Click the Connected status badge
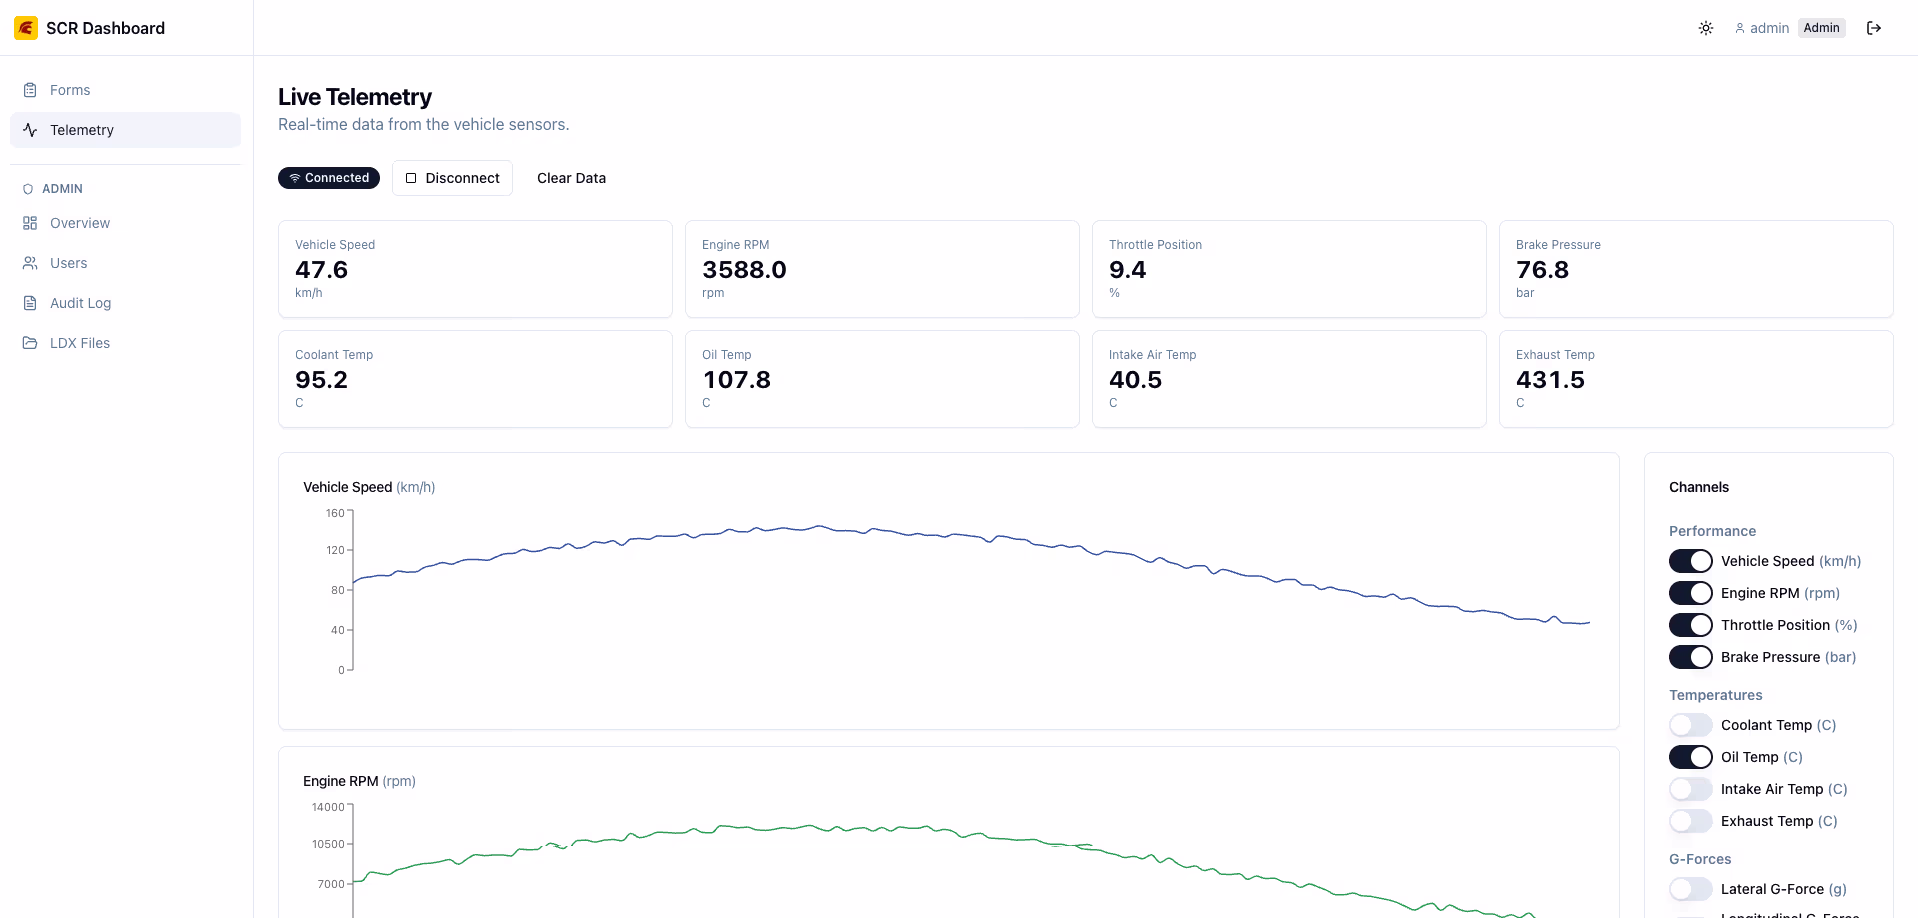The width and height of the screenshot is (1918, 918). click(329, 178)
